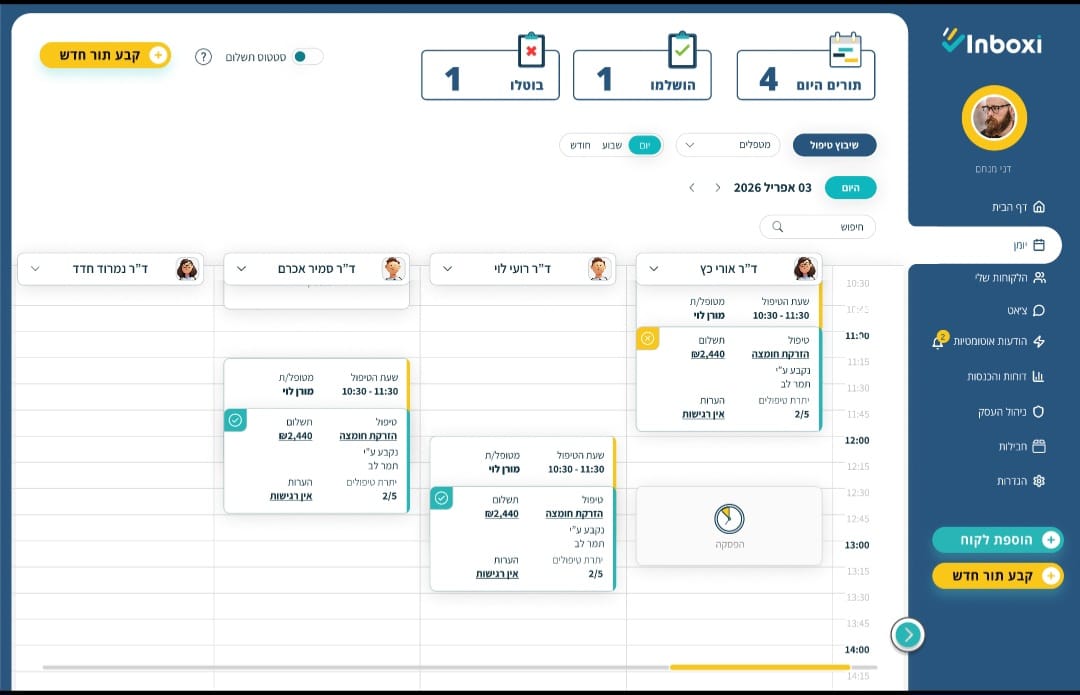Click the teal round arrow sidebar collapse button
The image size is (1080, 695).
point(907,634)
